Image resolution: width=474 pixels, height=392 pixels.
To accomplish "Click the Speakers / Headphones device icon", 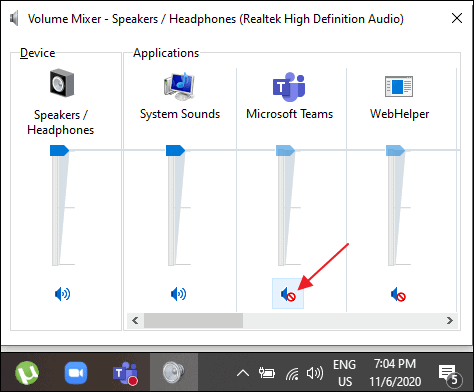I will 62,83.
